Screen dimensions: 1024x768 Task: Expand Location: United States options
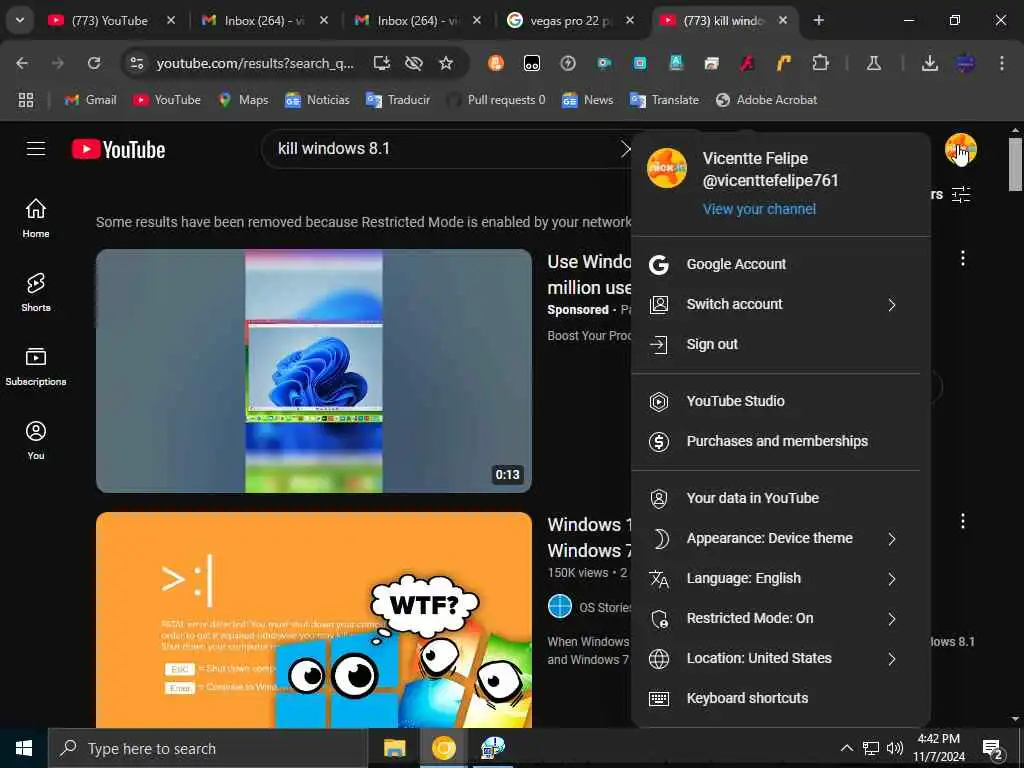(x=776, y=658)
